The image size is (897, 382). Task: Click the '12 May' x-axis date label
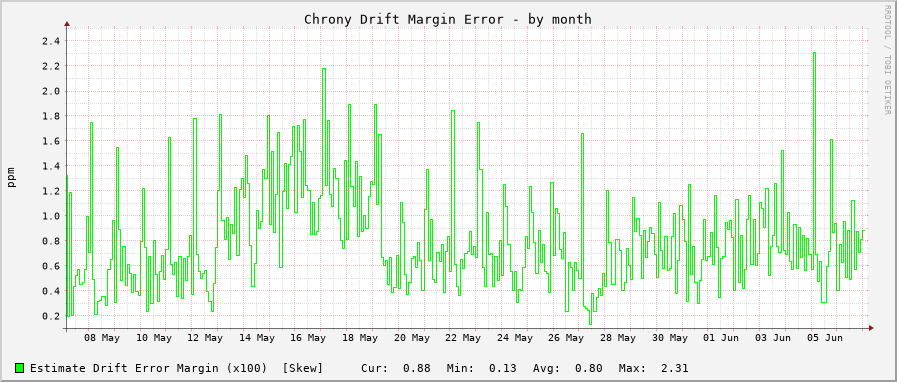point(205,339)
